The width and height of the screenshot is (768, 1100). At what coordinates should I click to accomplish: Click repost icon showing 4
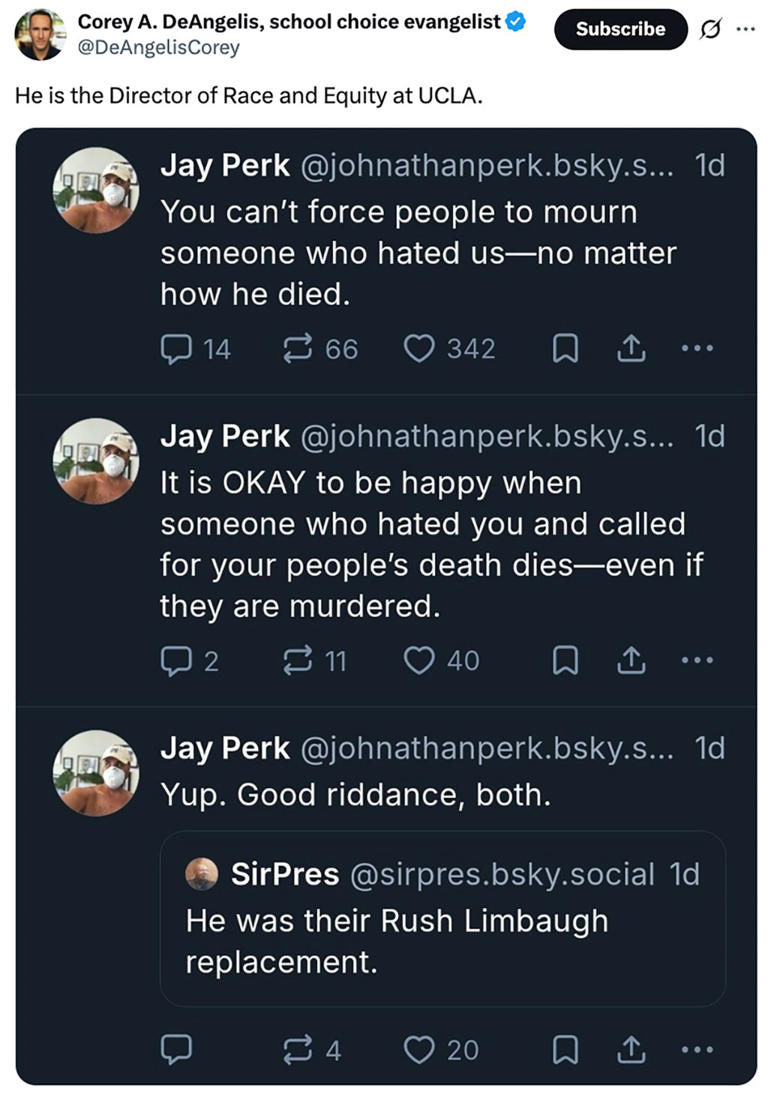[298, 1050]
